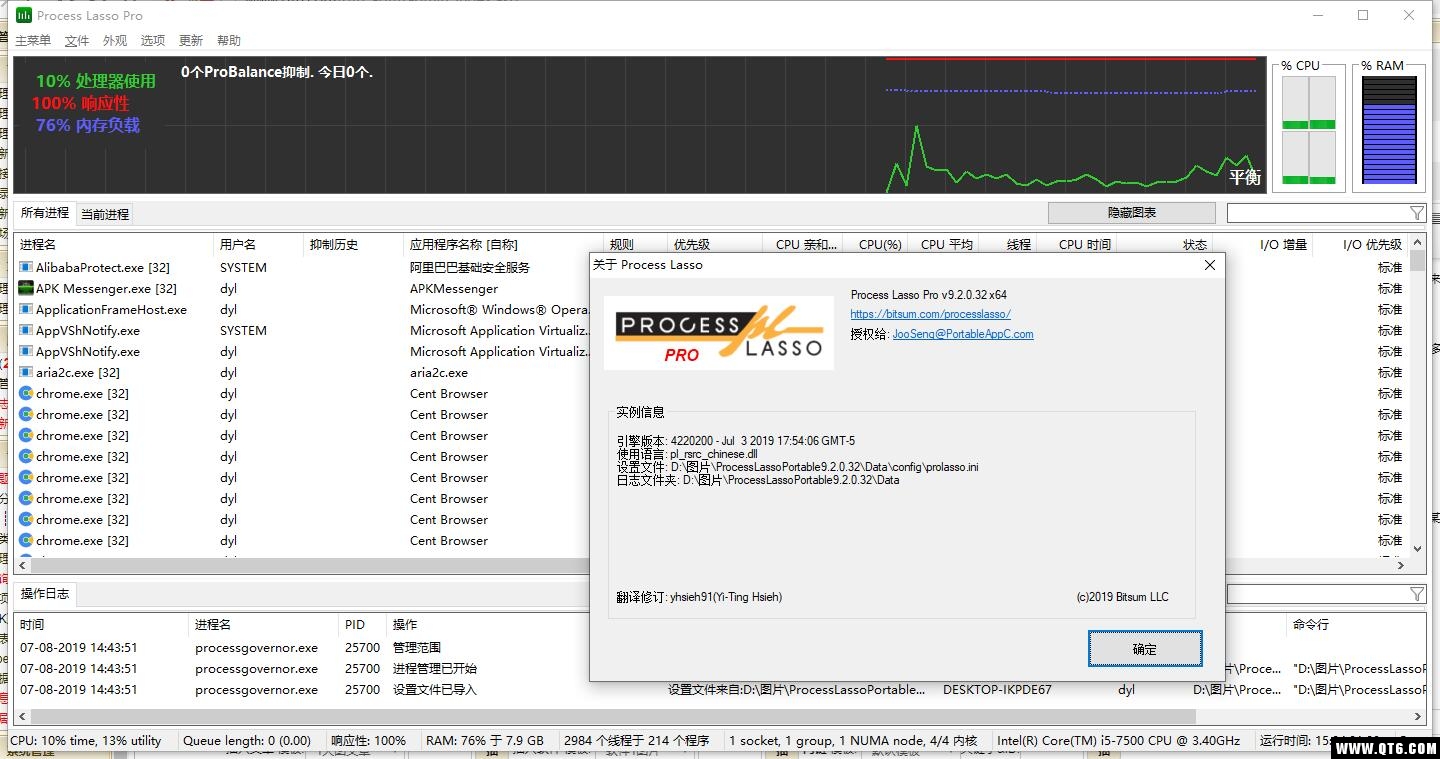The height and width of the screenshot is (759, 1440).
Task: Sort by the 用户名 column header
Action: tap(259, 244)
